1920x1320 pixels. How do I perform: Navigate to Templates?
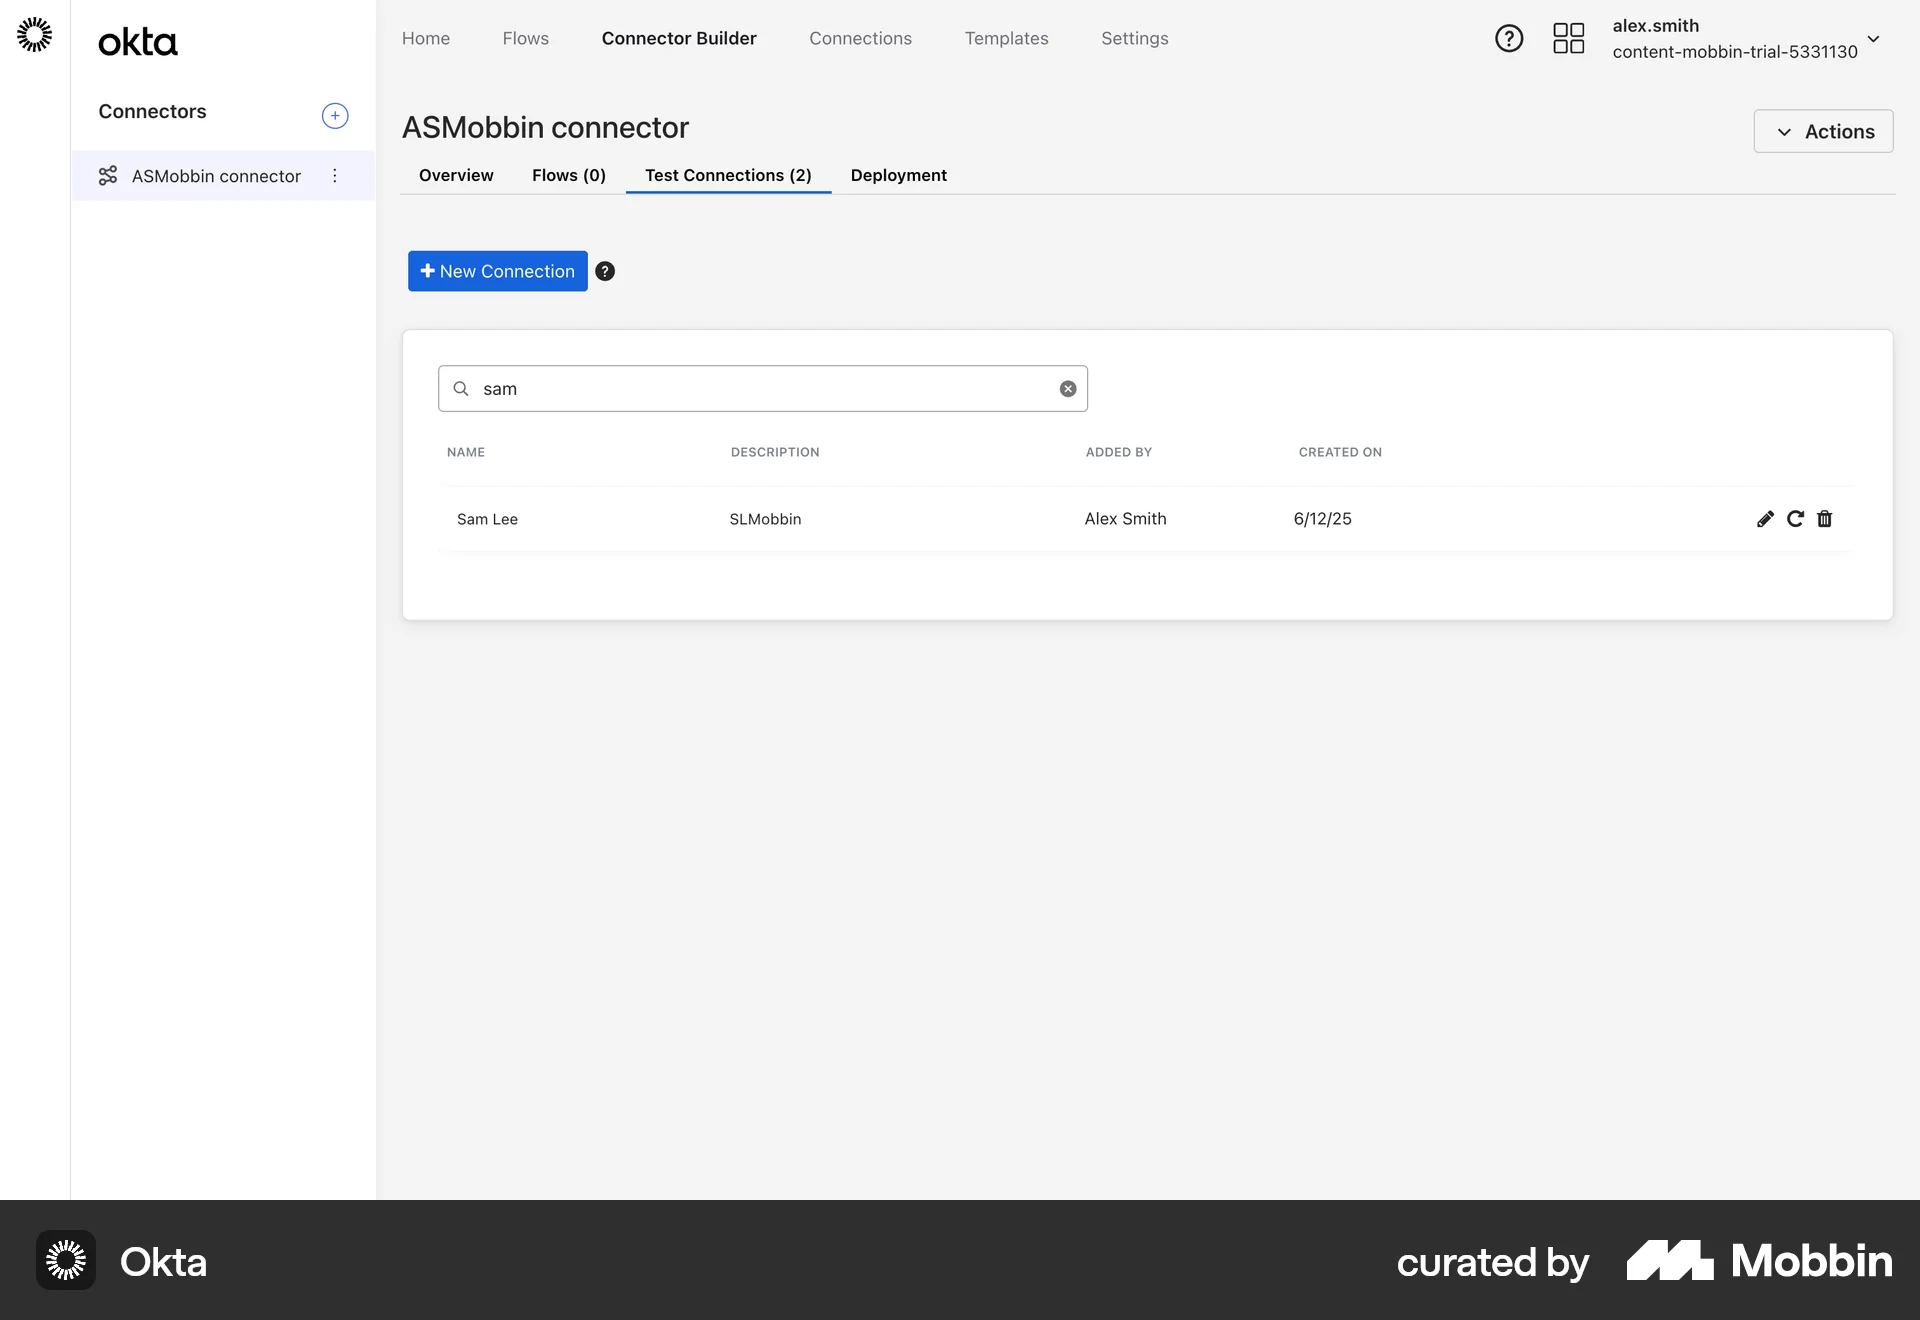click(1006, 38)
